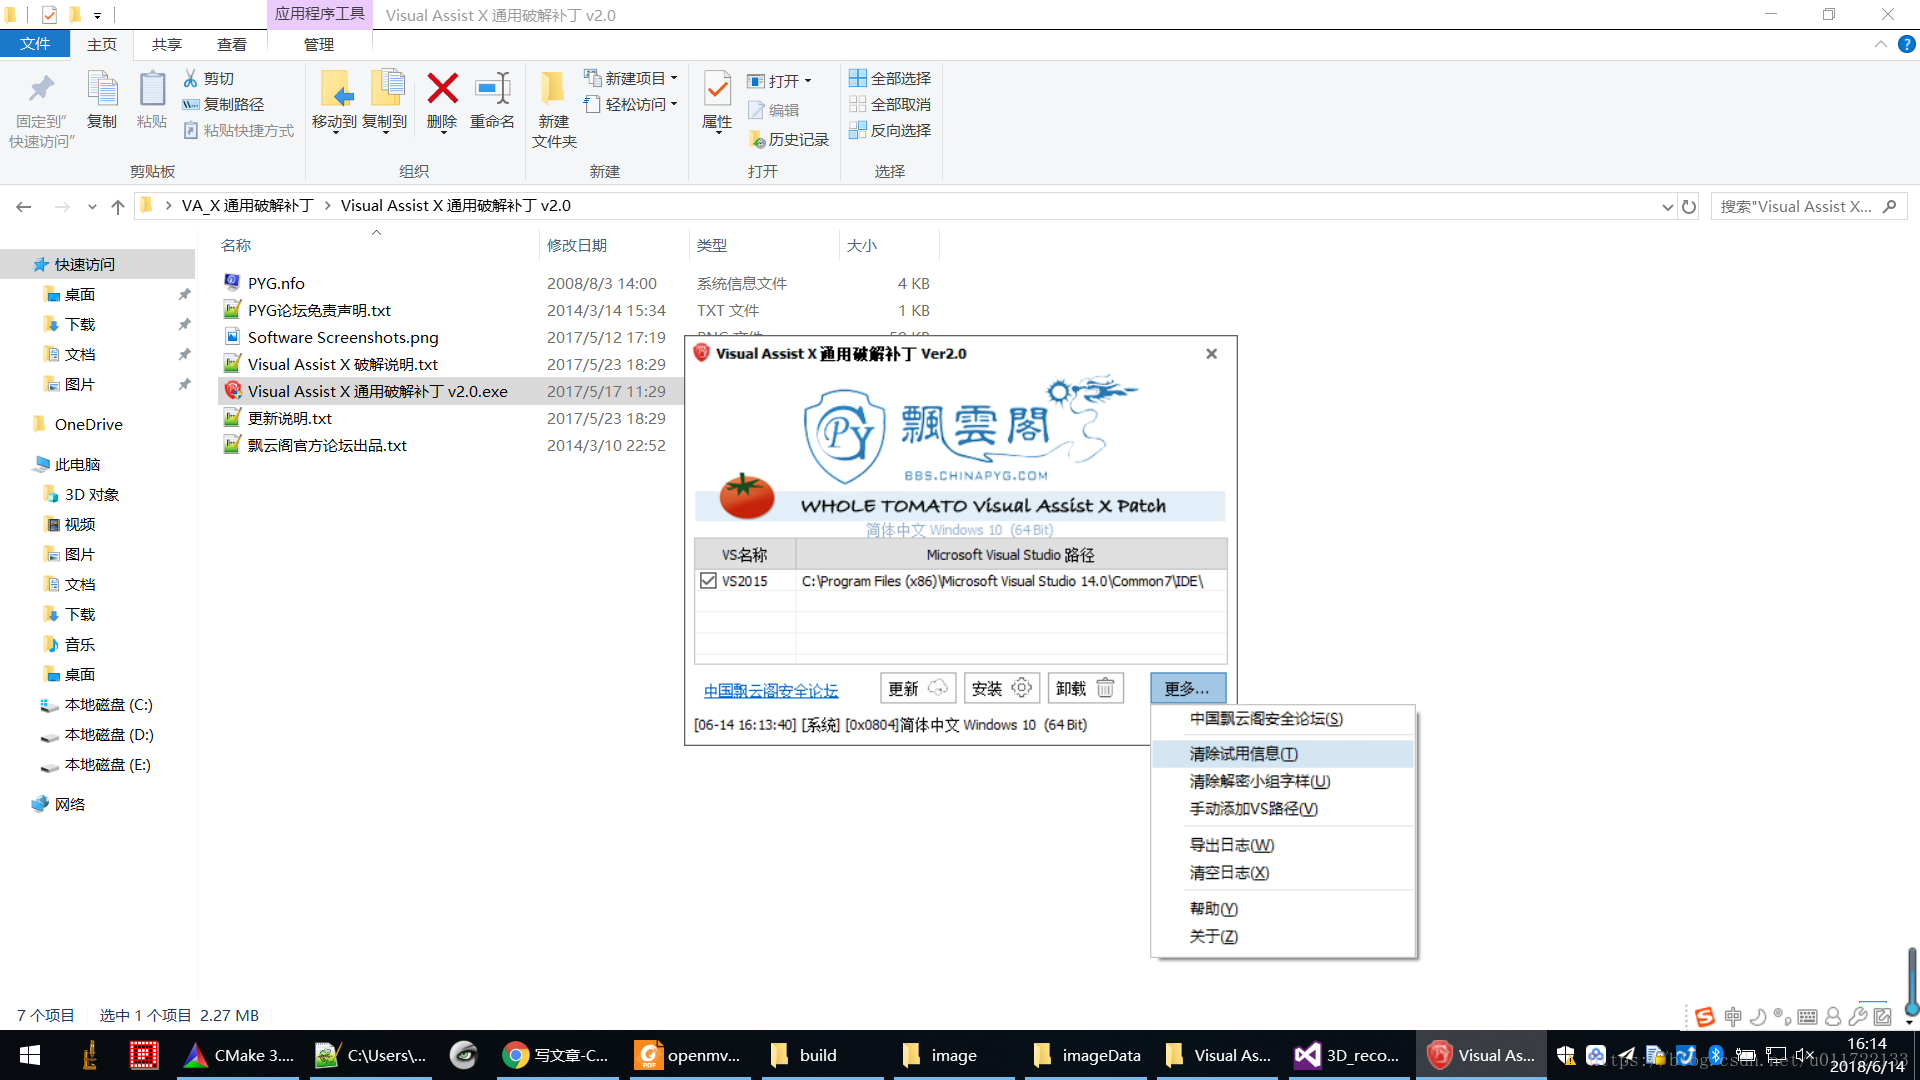
Task: Open the File tab
Action: (35, 44)
